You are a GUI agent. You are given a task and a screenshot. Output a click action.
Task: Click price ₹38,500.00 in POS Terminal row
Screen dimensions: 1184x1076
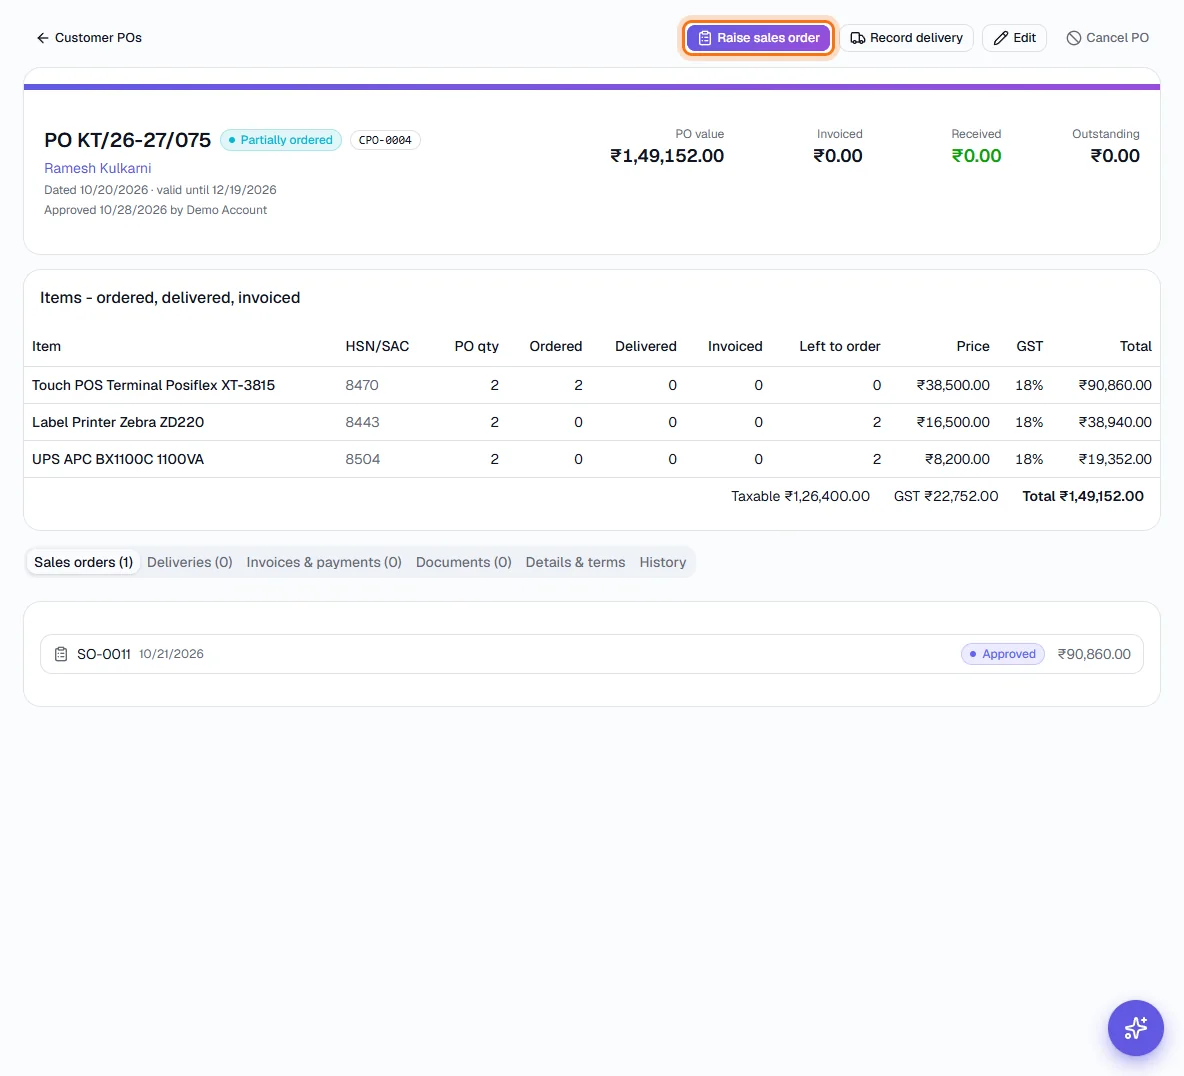click(x=953, y=385)
